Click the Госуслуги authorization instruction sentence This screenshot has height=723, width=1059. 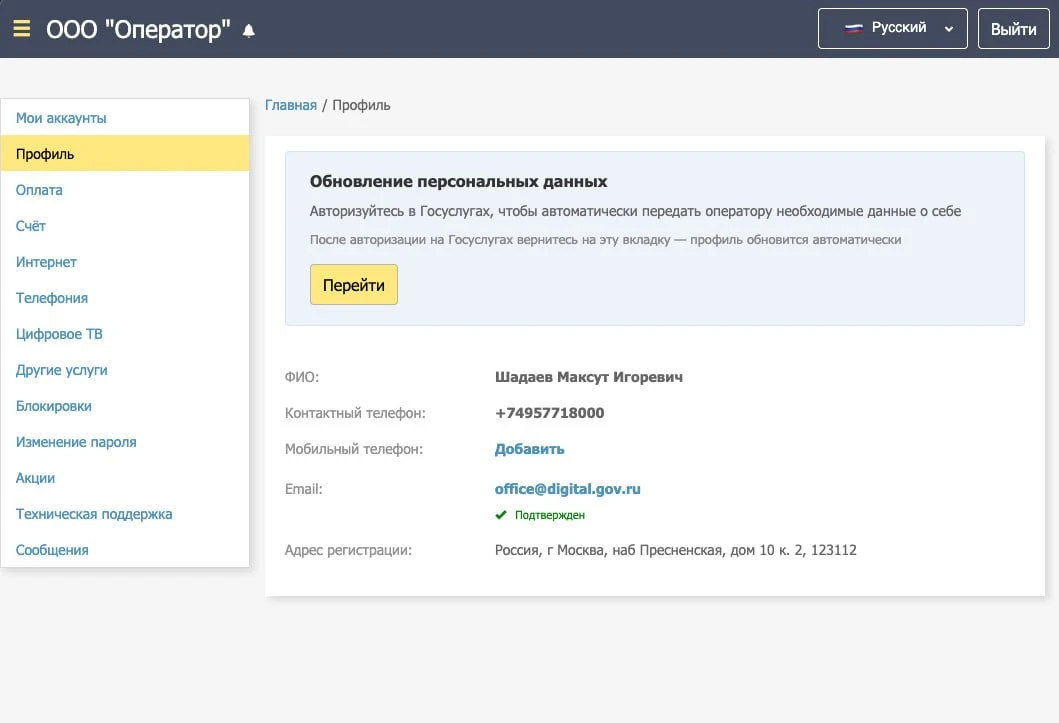tap(635, 211)
